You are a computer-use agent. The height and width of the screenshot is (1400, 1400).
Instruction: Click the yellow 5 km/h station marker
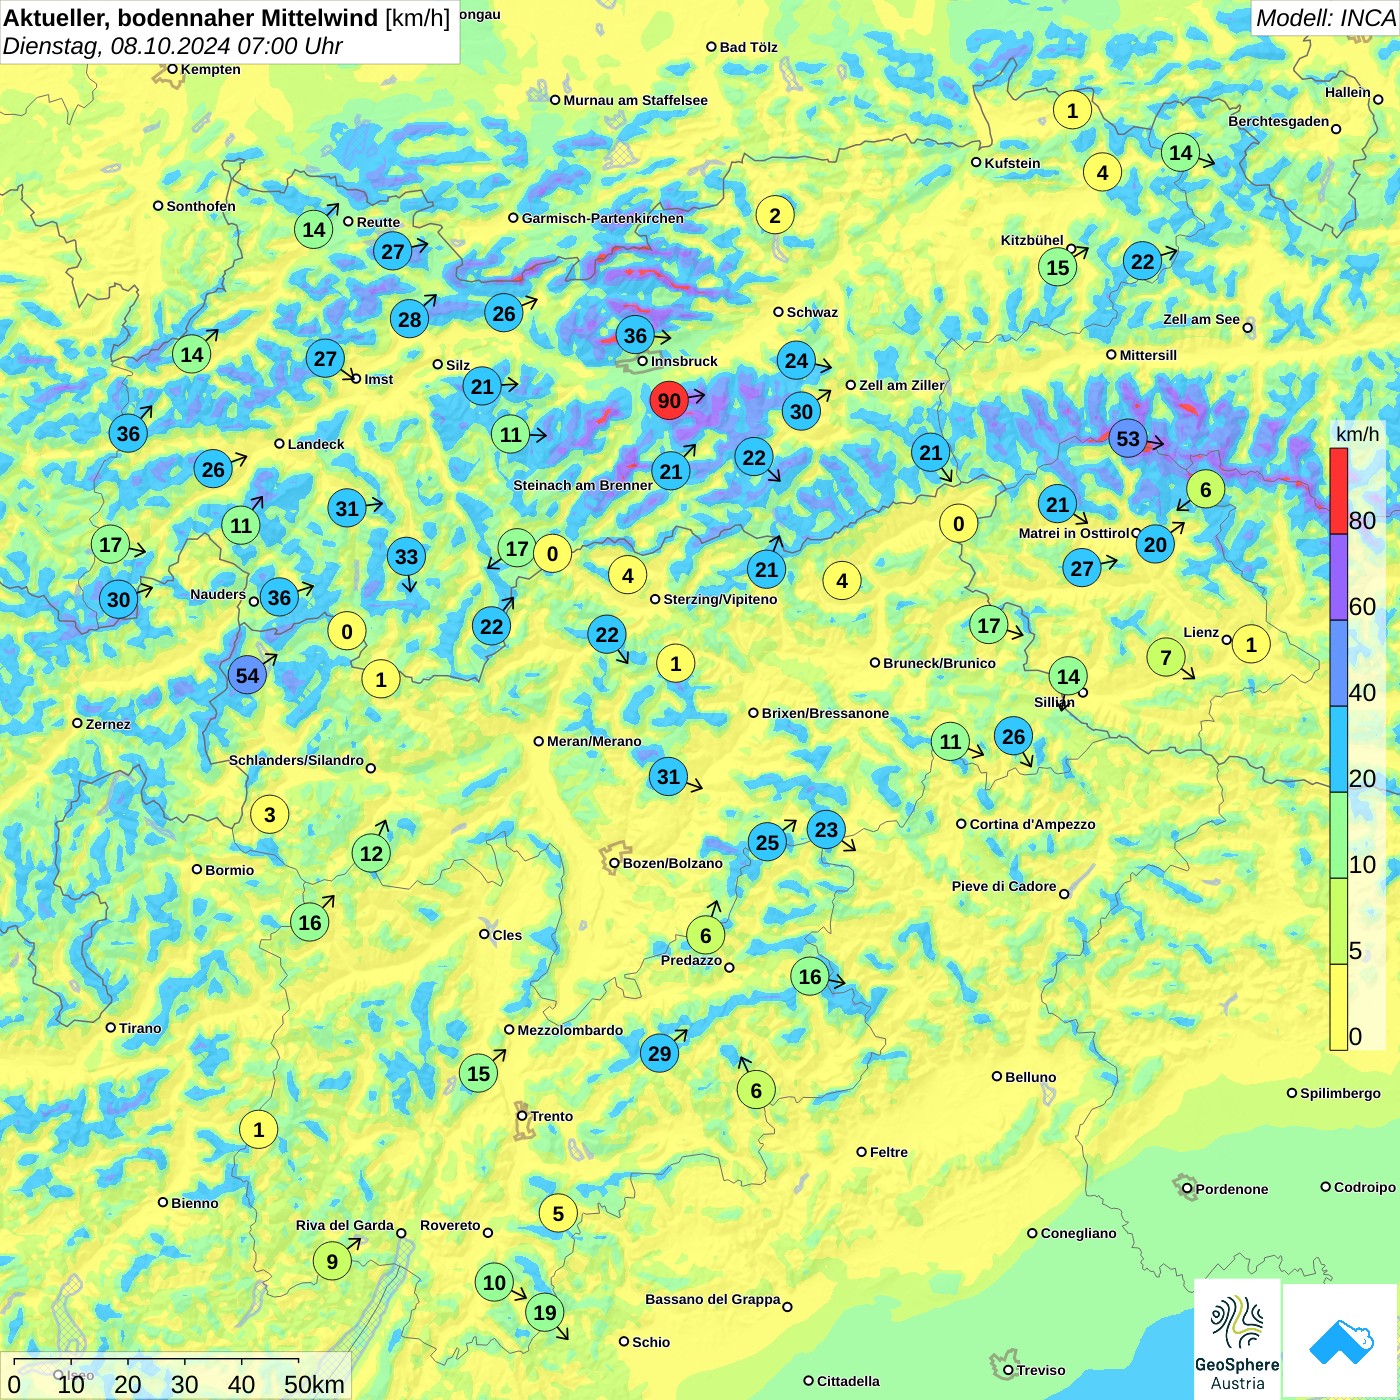pos(558,1214)
